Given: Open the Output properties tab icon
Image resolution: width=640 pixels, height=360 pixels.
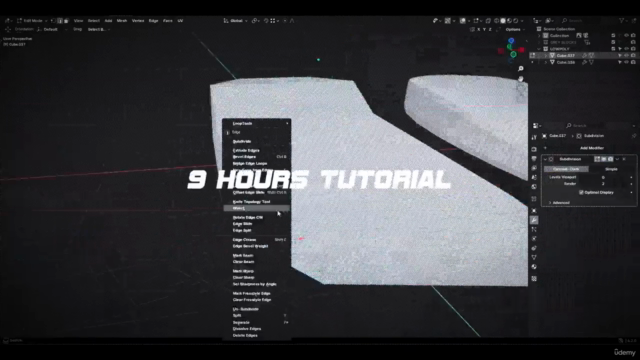Looking at the screenshot, I should pyautogui.click(x=534, y=159).
